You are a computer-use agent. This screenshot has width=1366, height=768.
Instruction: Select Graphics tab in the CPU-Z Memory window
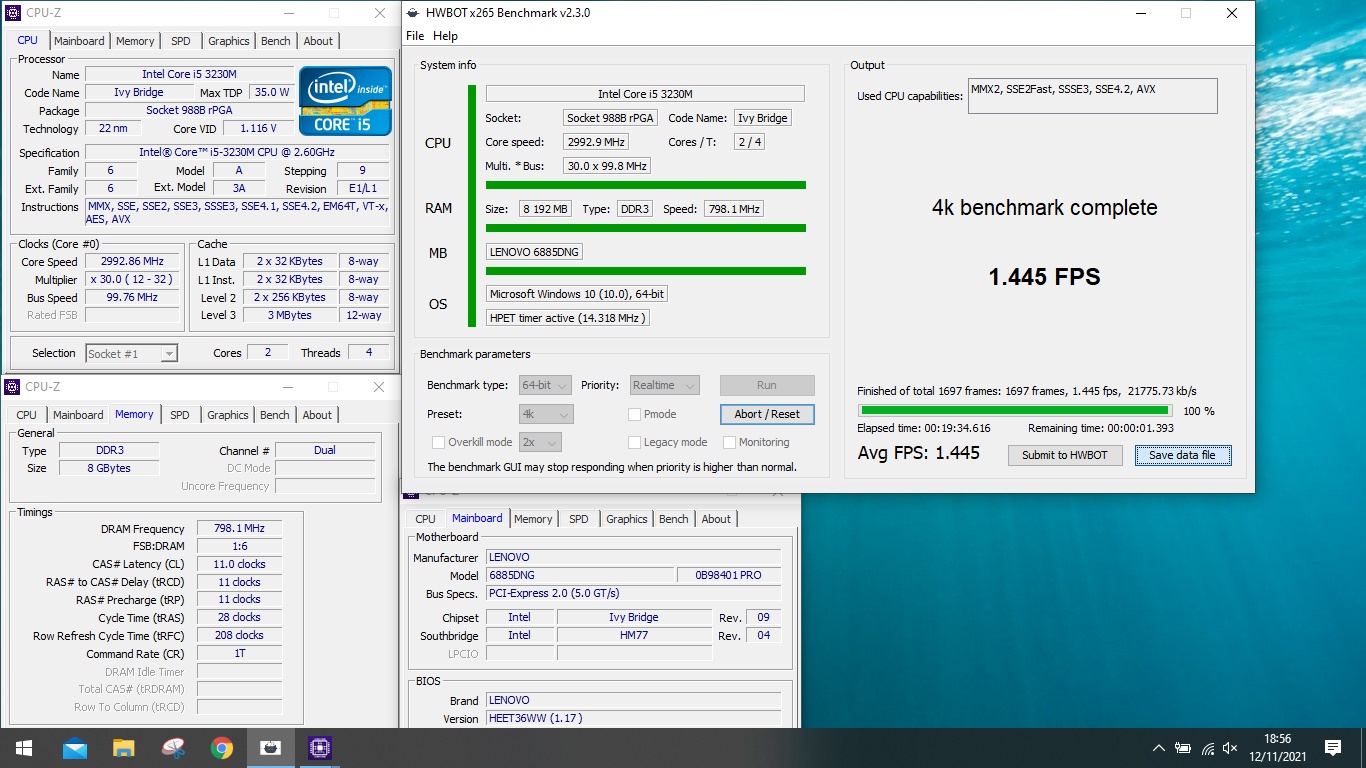[x=228, y=415]
